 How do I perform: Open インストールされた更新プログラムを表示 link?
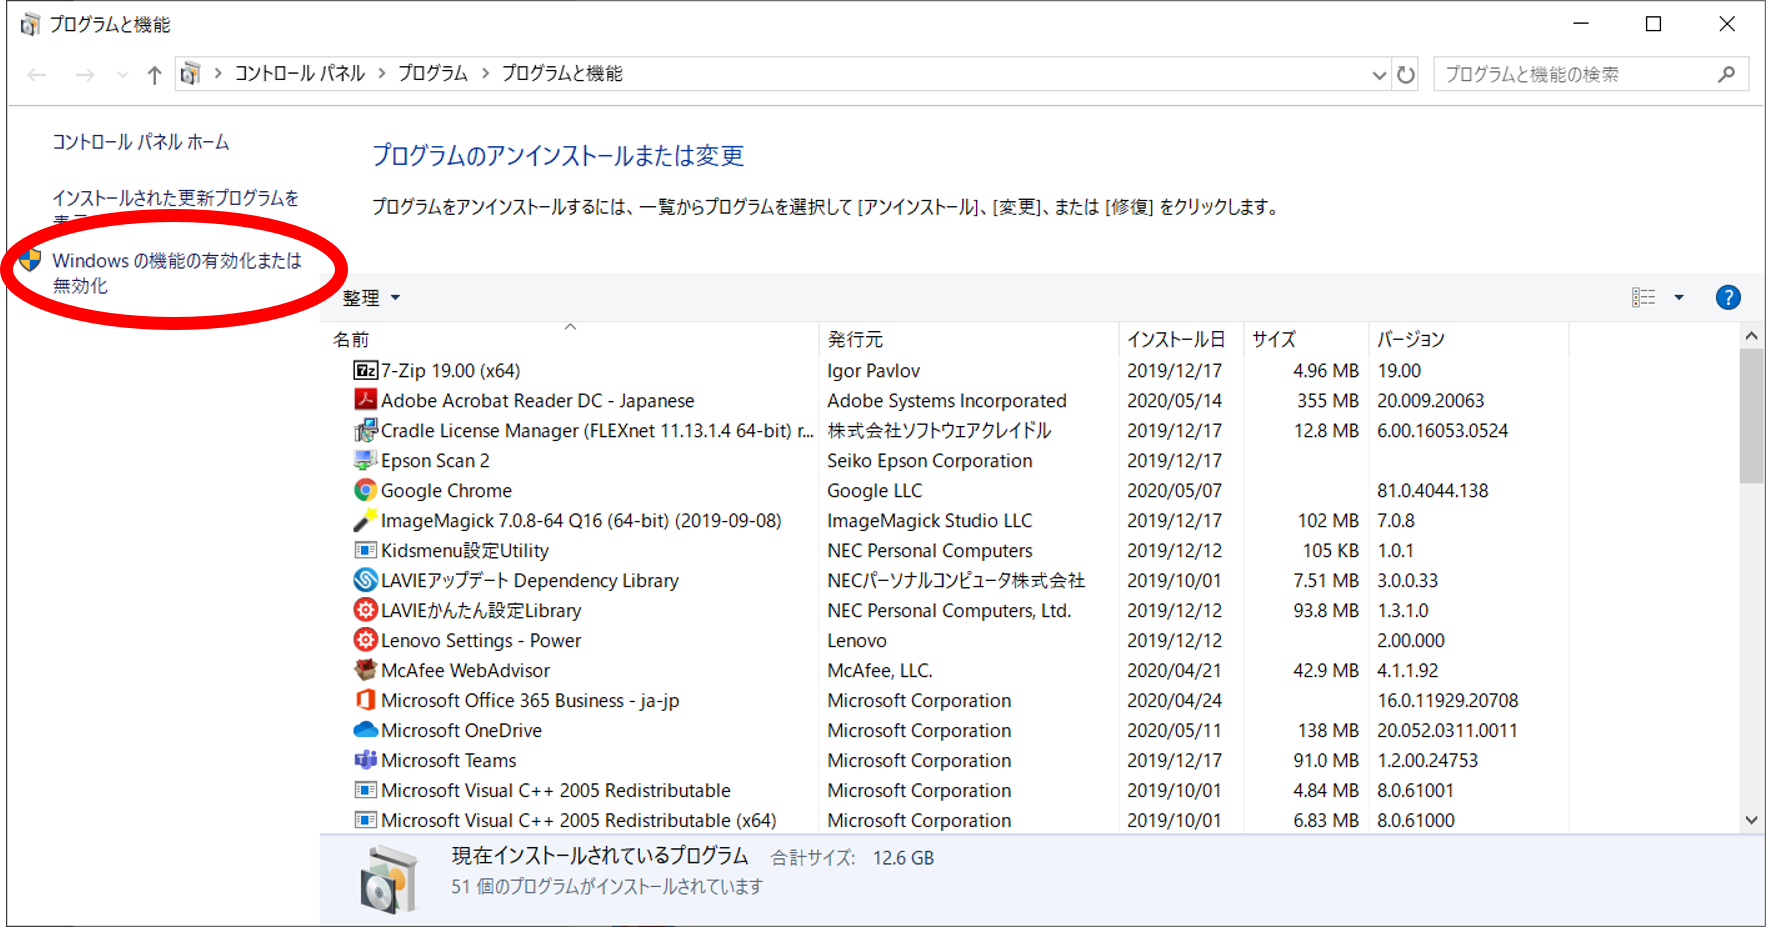coord(175,207)
